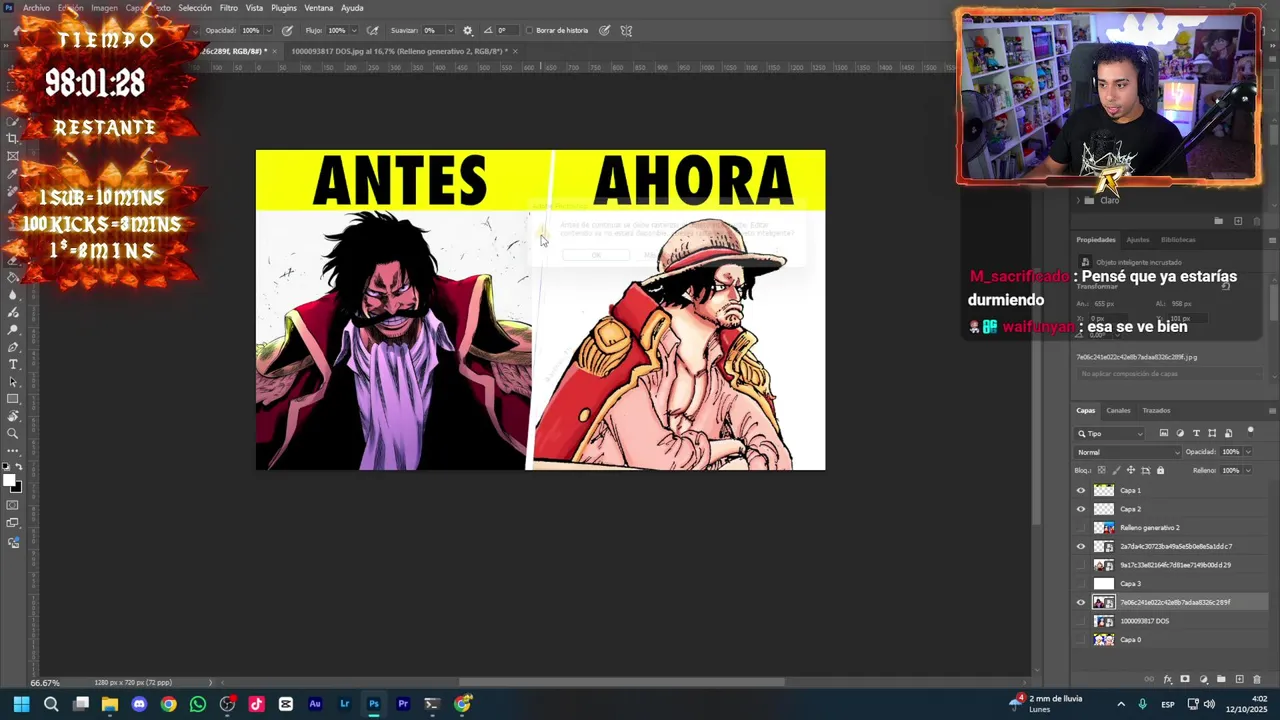Viewport: 1280px width, 720px height.
Task: Open WhatsApp from taskbar
Action: (198, 704)
